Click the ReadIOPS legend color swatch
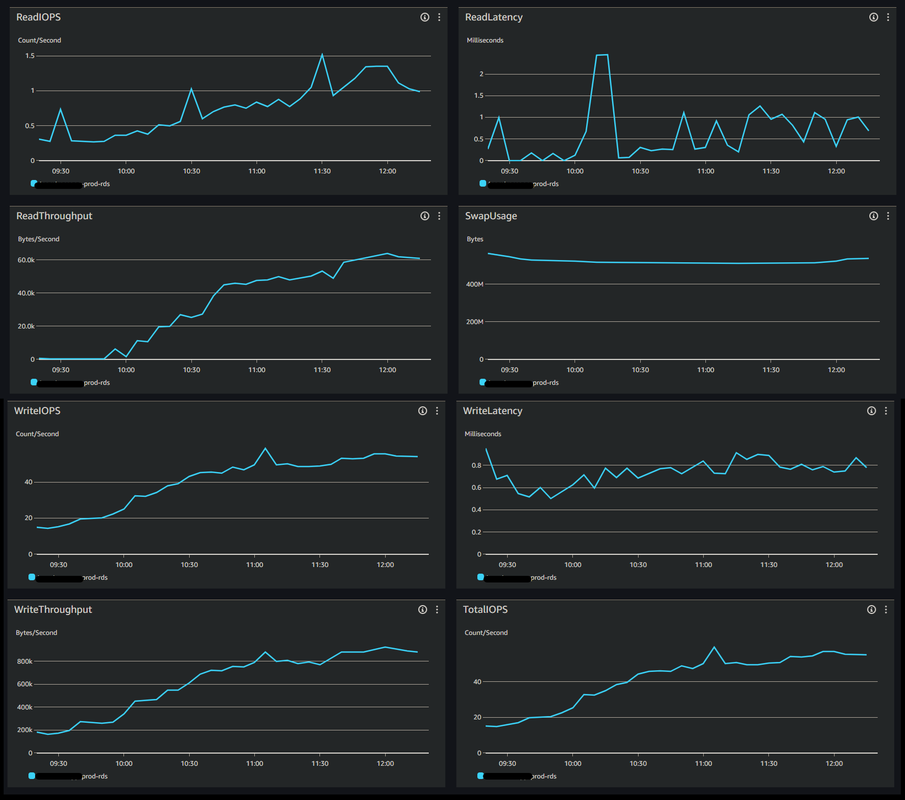 (x=33, y=184)
